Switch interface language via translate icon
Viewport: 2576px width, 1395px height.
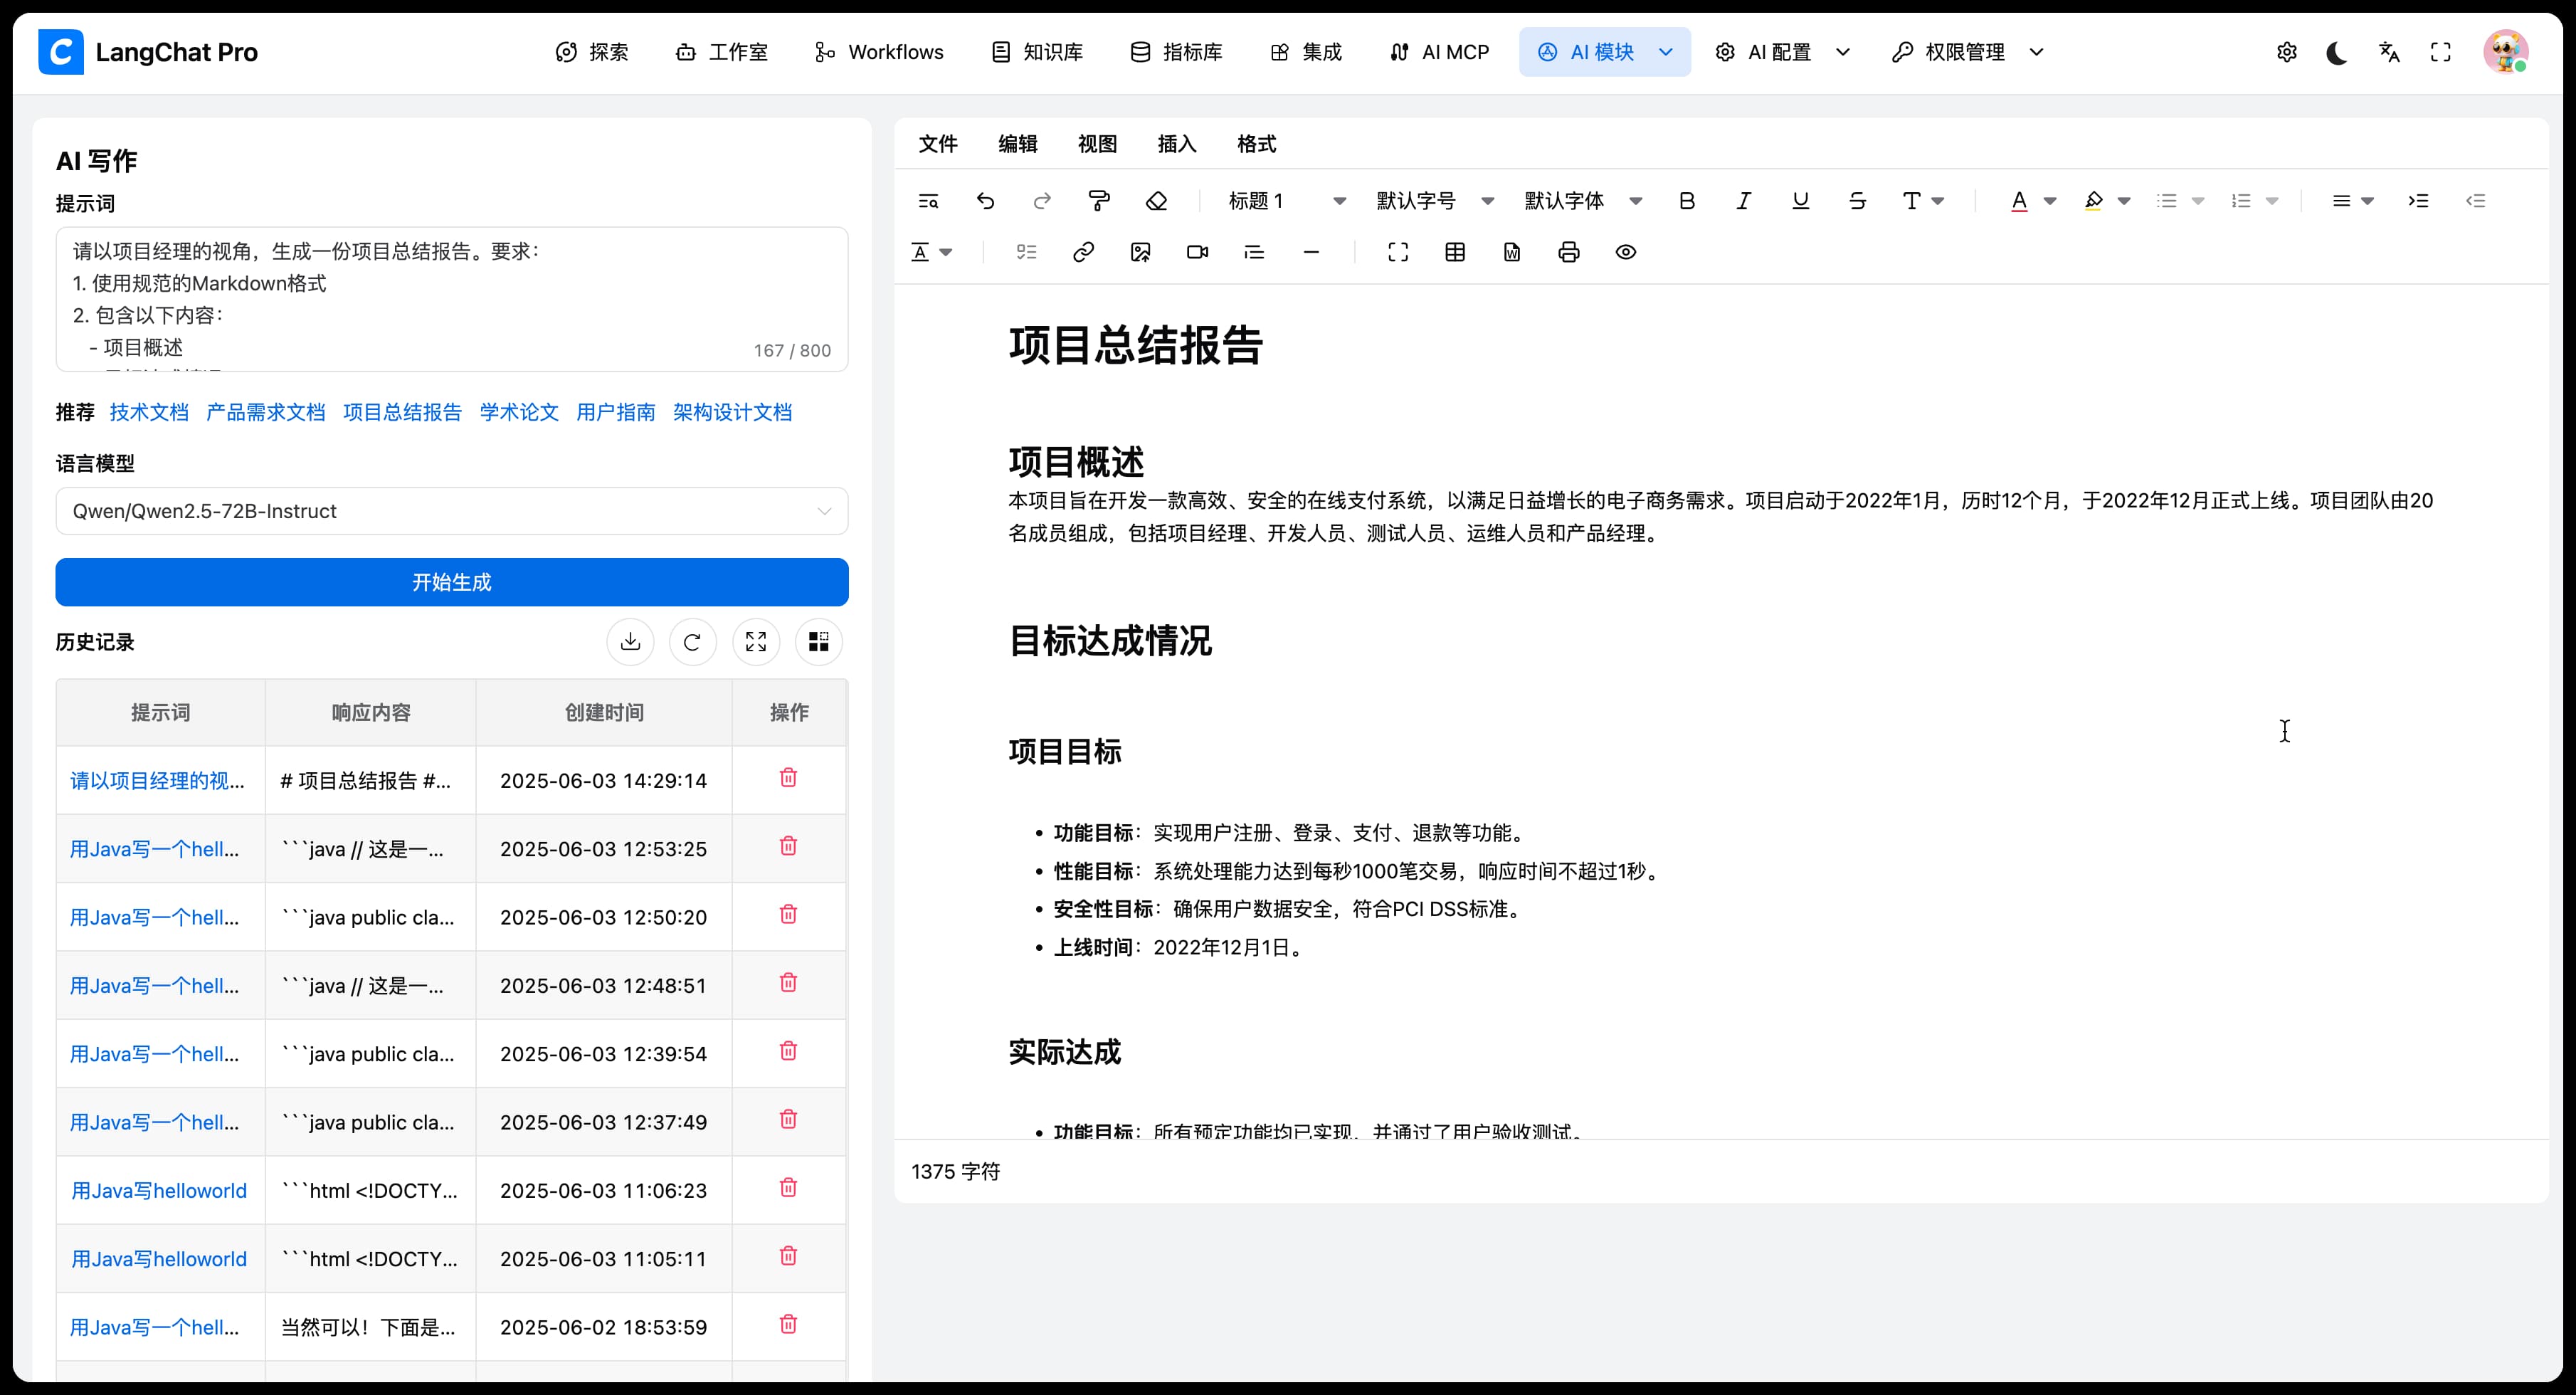coord(2389,52)
